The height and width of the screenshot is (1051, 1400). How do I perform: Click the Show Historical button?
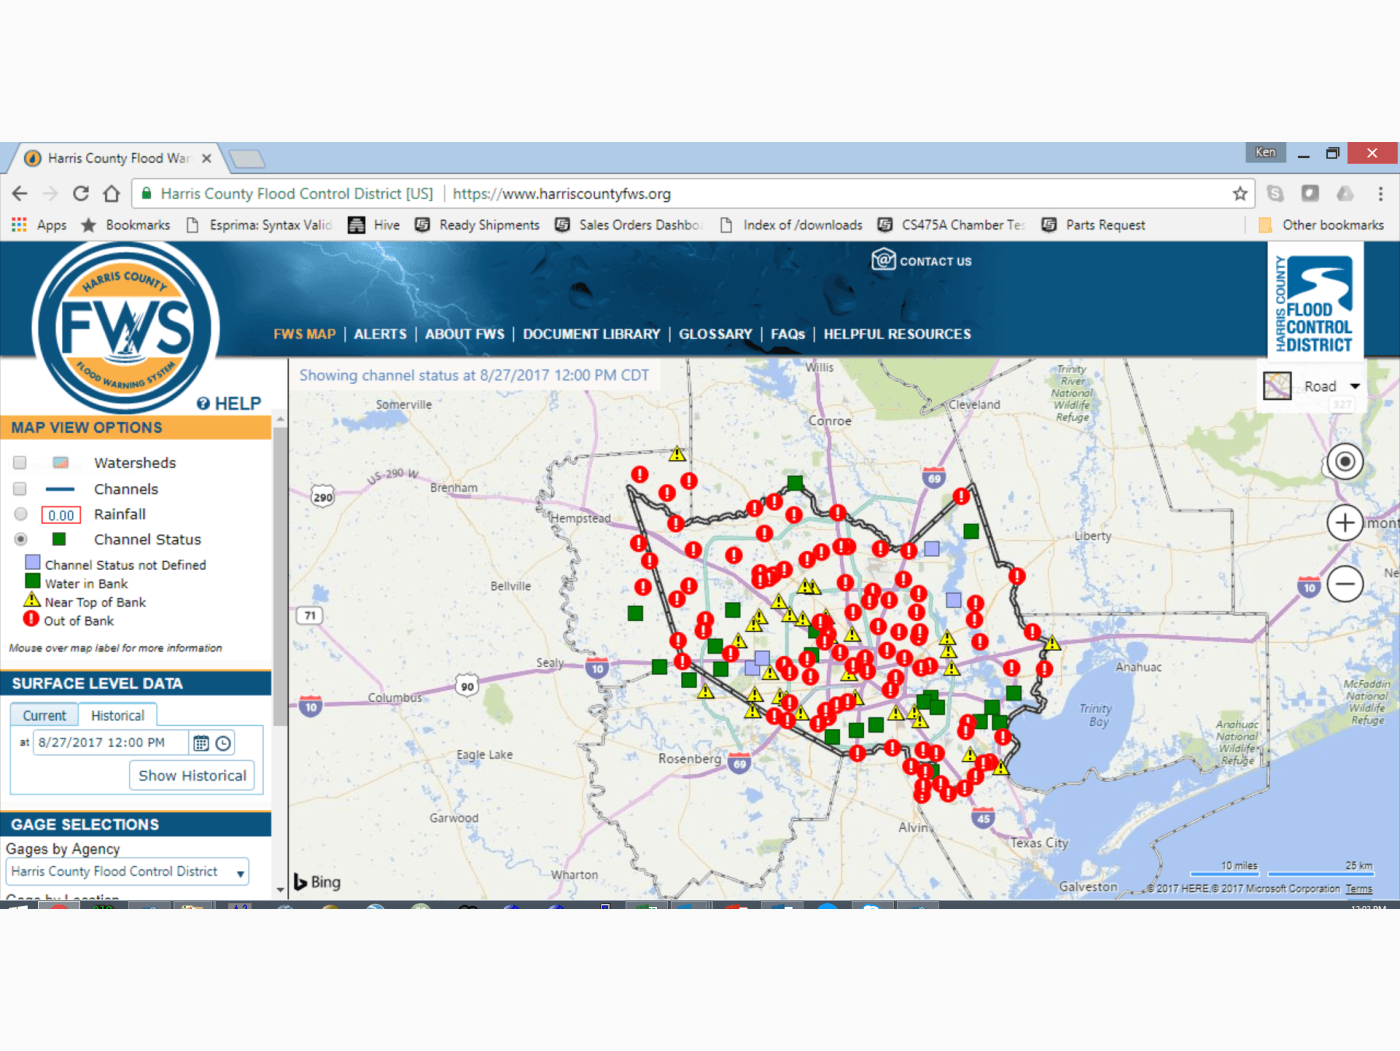click(x=192, y=775)
